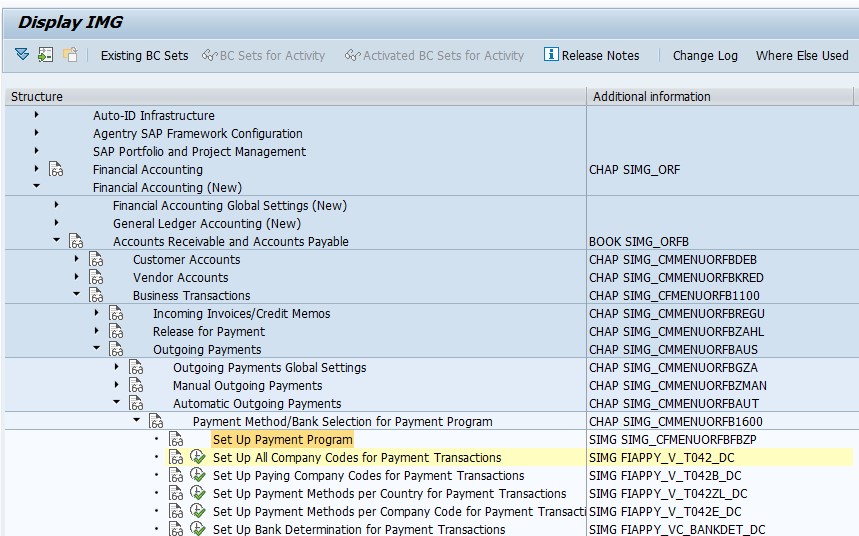Execute activity icon for Payment Methods per Company Code

[x=197, y=511]
